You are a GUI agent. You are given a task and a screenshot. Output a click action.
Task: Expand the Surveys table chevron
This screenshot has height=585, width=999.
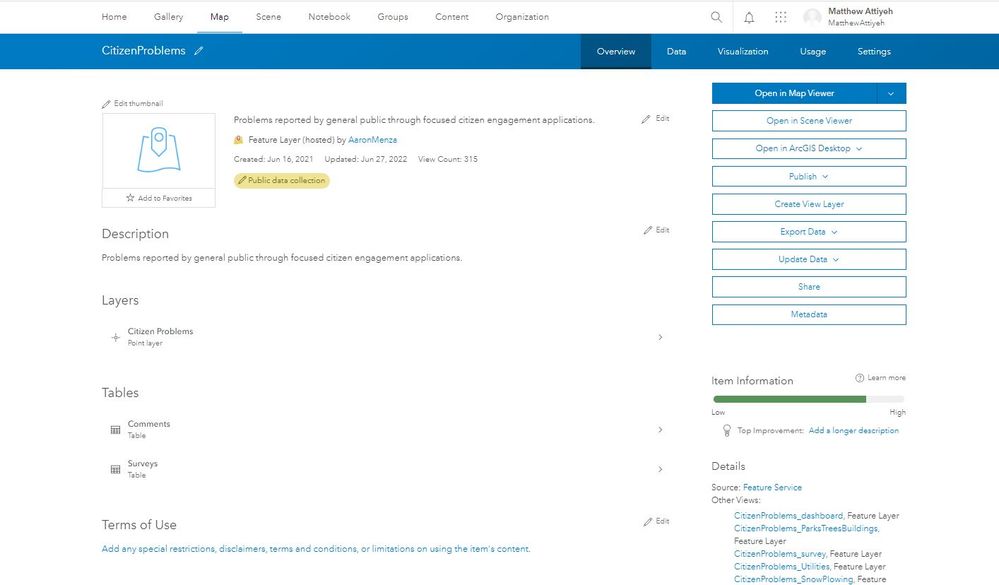660,469
